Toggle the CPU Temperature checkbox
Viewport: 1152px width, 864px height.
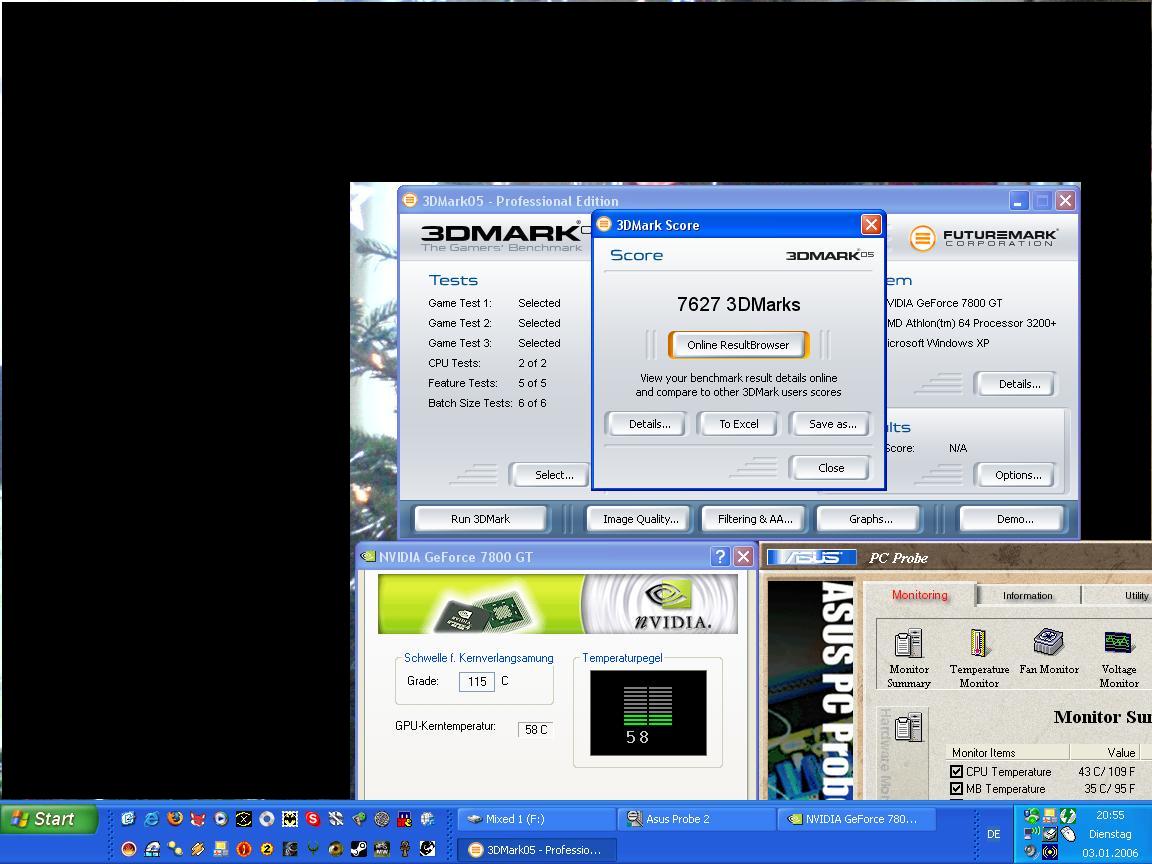(956, 771)
